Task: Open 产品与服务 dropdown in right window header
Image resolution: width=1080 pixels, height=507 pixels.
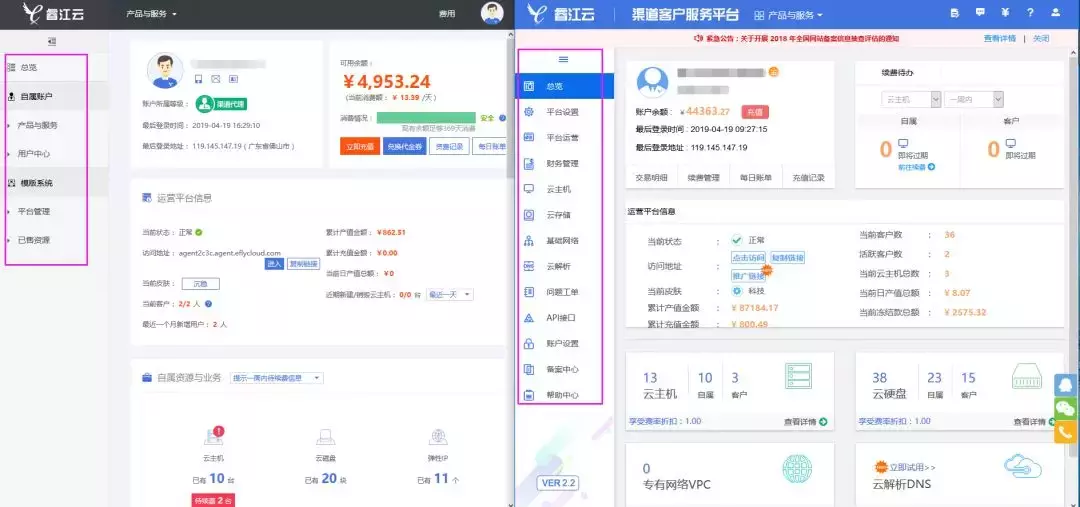Action: (x=789, y=14)
